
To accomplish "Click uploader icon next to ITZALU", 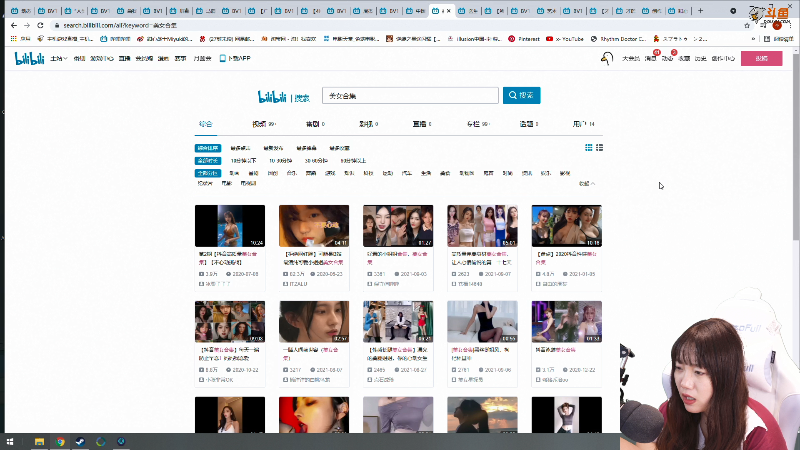I will [x=286, y=284].
